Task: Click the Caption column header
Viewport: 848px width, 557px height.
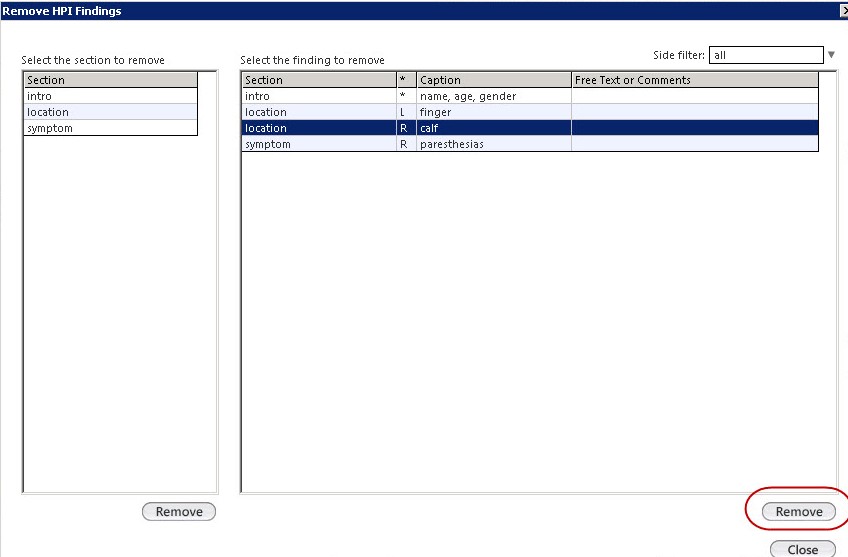Action: (x=494, y=80)
